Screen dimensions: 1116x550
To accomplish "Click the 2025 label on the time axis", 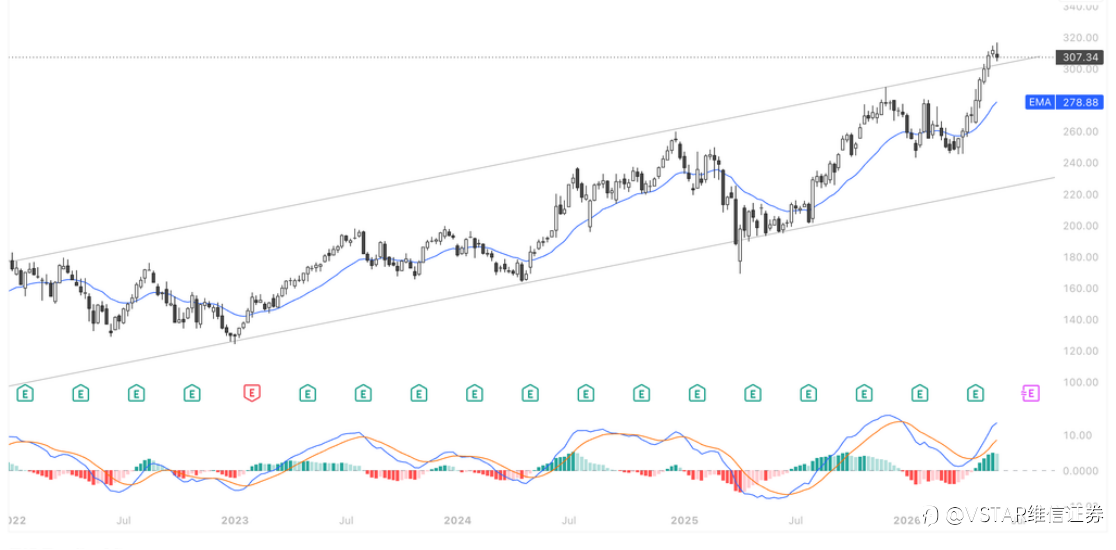I will [x=683, y=520].
